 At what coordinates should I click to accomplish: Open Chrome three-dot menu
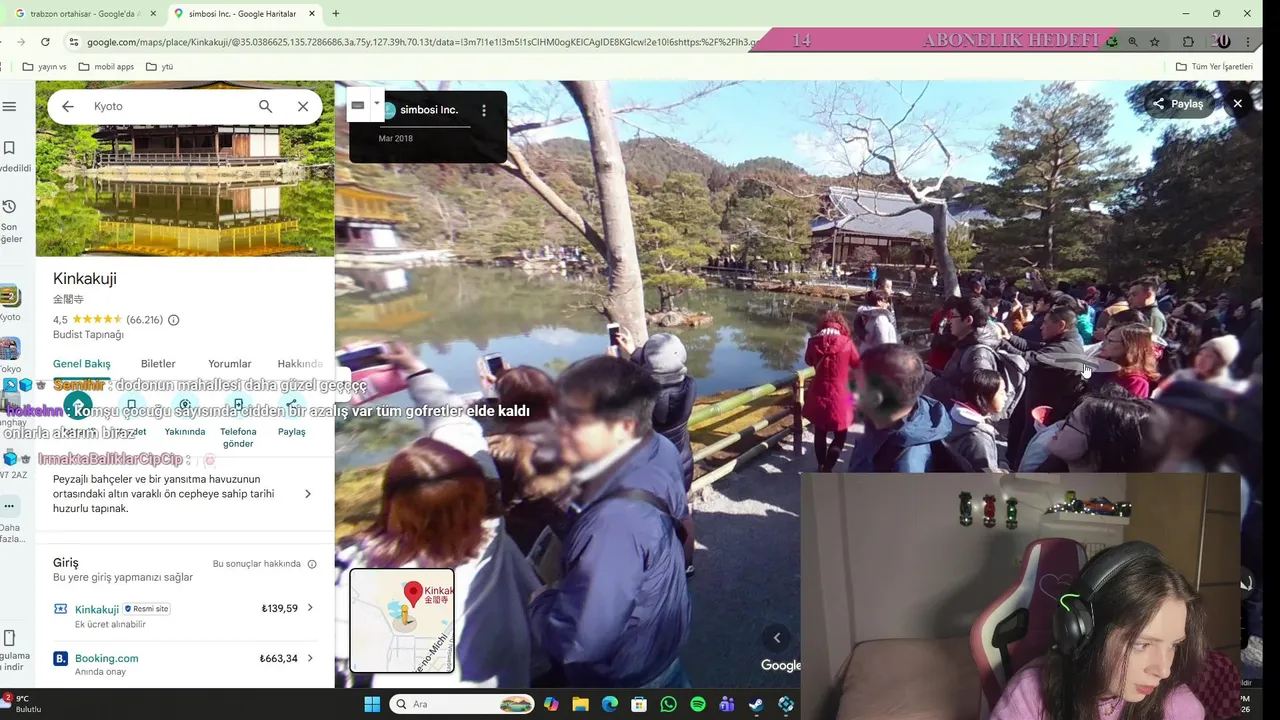[x=1249, y=42]
